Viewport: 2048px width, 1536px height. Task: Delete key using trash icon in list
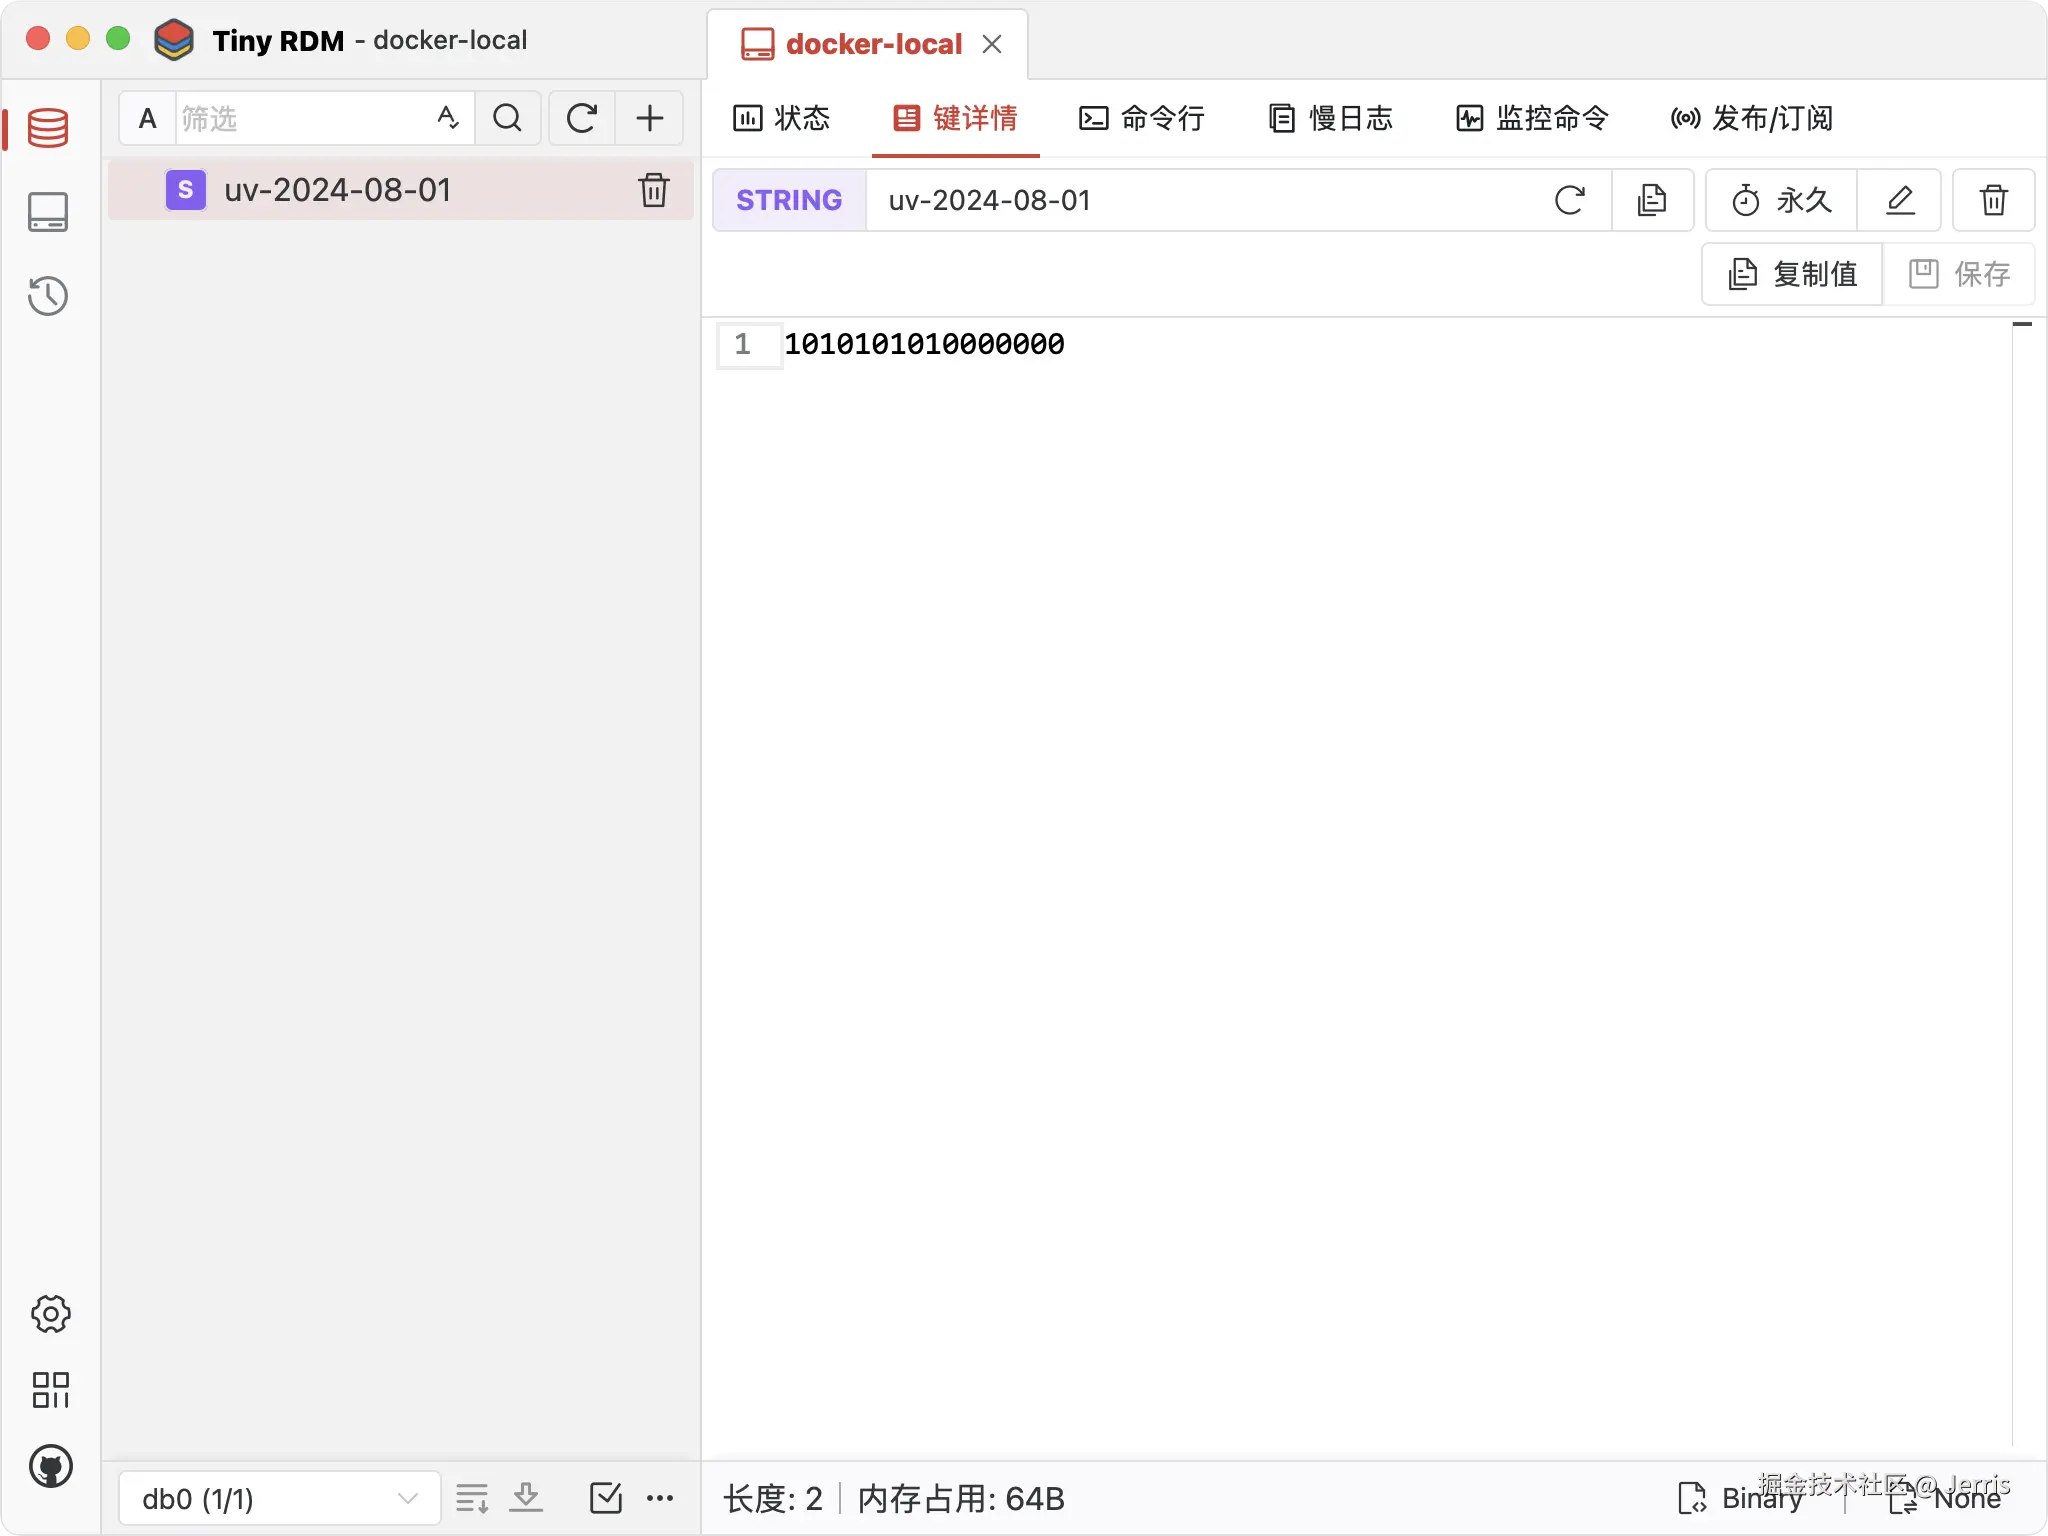(654, 190)
